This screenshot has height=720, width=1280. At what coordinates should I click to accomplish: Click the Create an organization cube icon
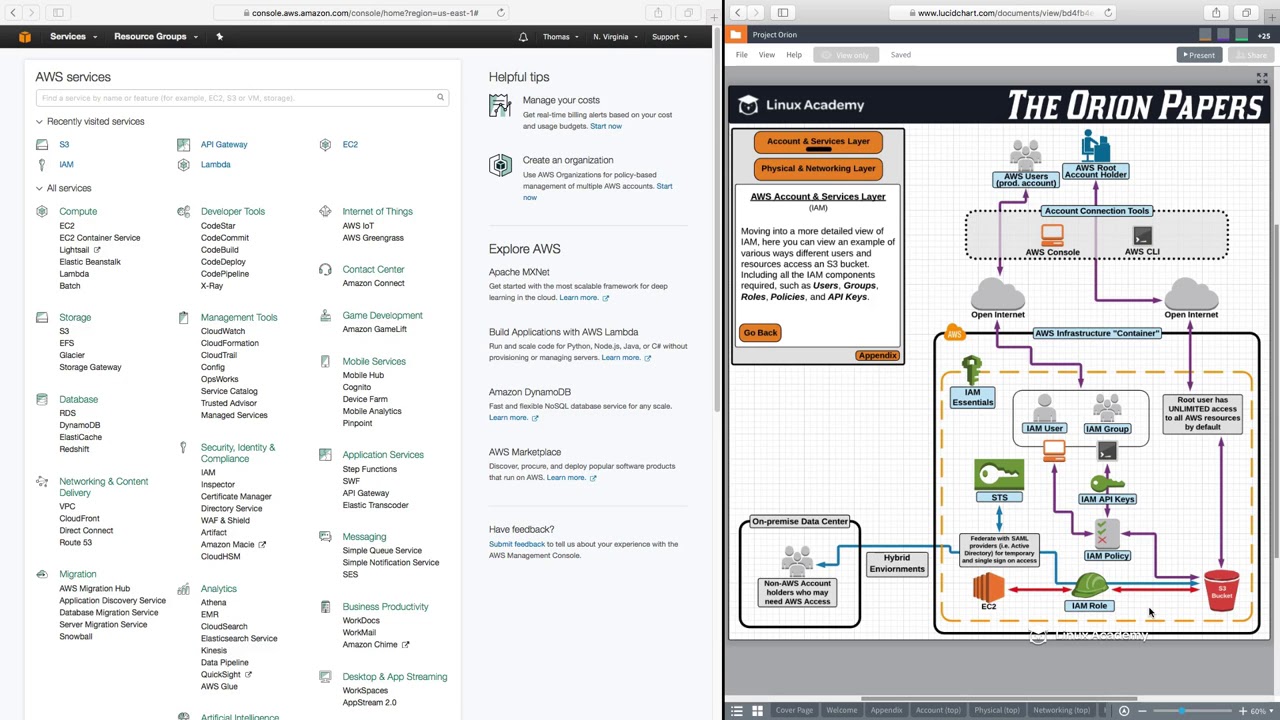click(500, 166)
